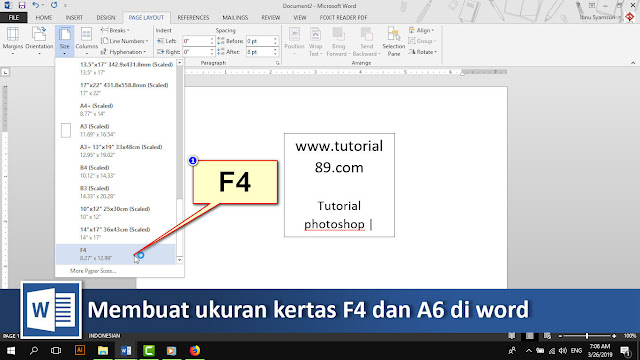The image size is (640, 360).
Task: Open the Position arrange tool
Action: 294,41
